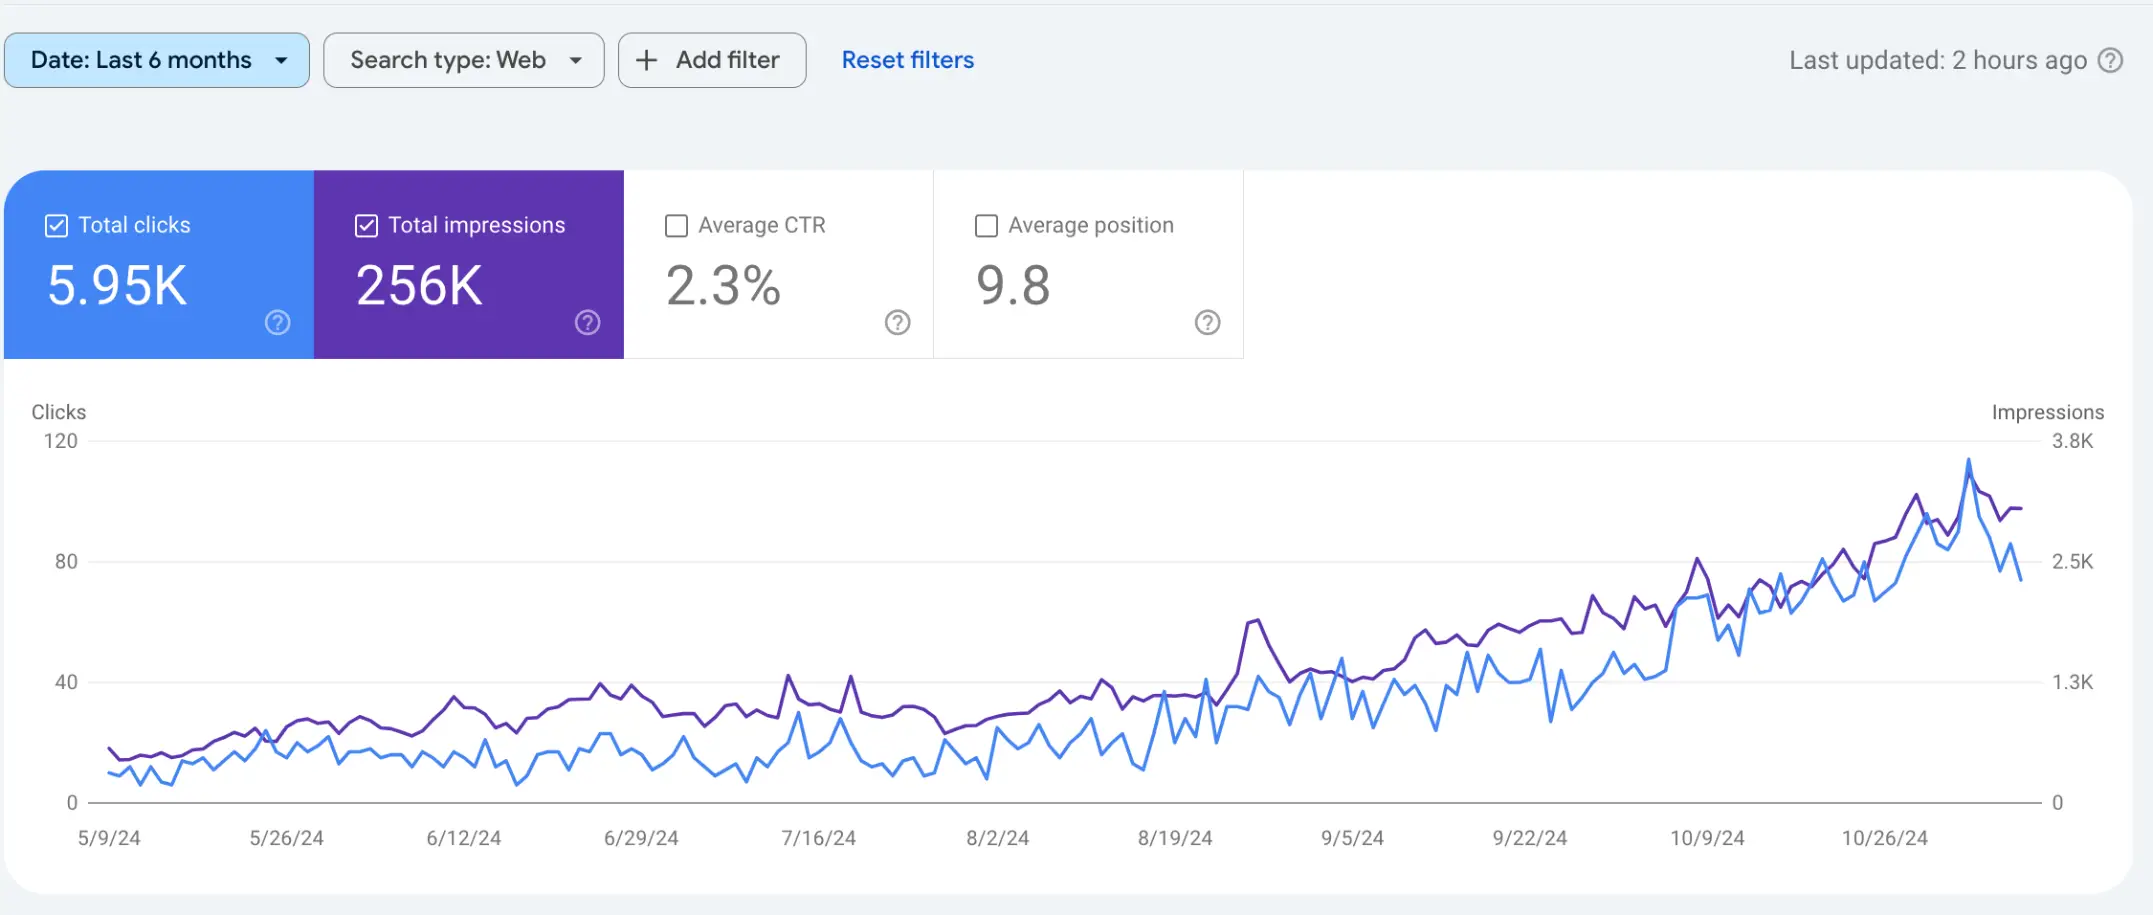The width and height of the screenshot is (2153, 915).
Task: Click the Last updated: 2 hours ago text
Action: 1938,60
